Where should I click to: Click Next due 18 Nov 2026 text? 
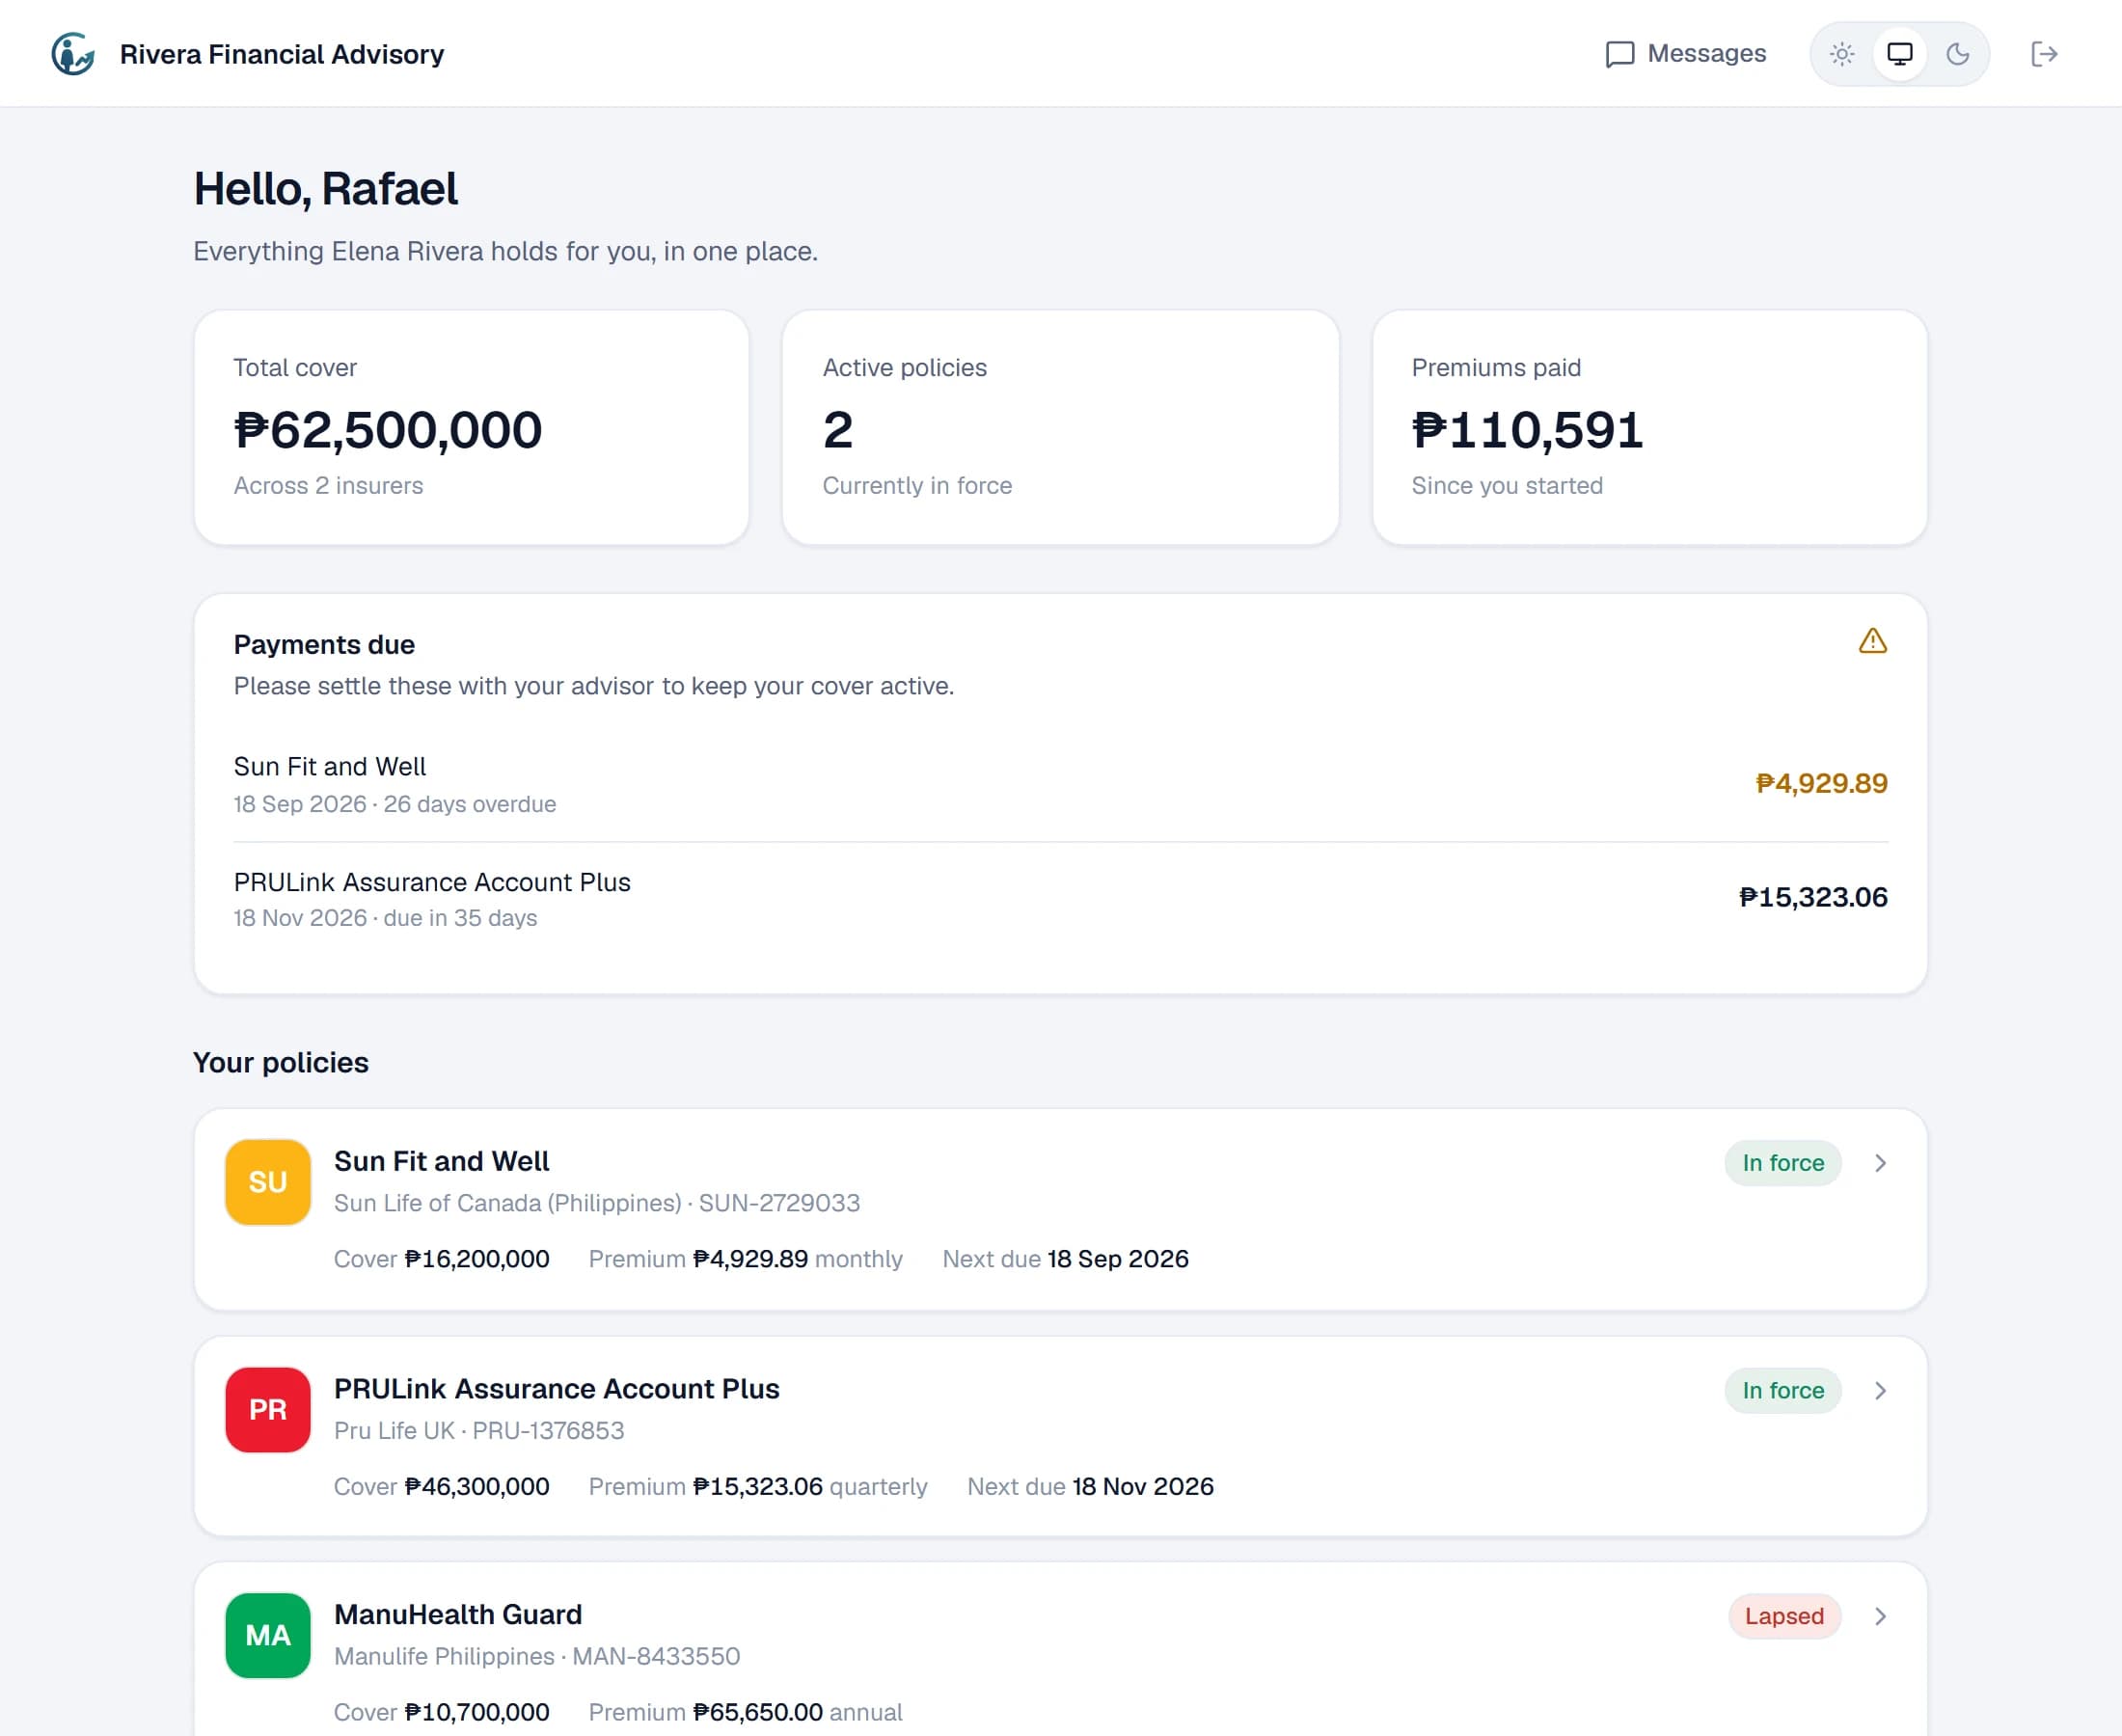coord(1090,1486)
